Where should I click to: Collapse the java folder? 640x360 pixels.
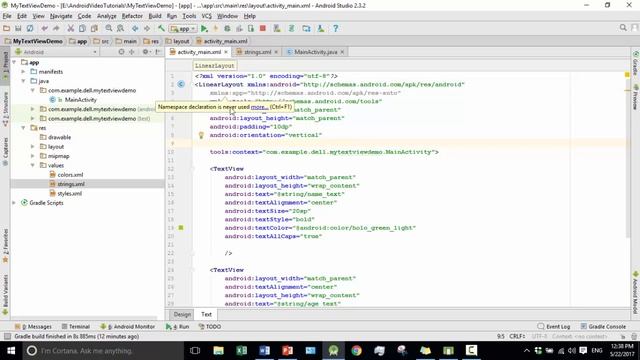click(23, 81)
